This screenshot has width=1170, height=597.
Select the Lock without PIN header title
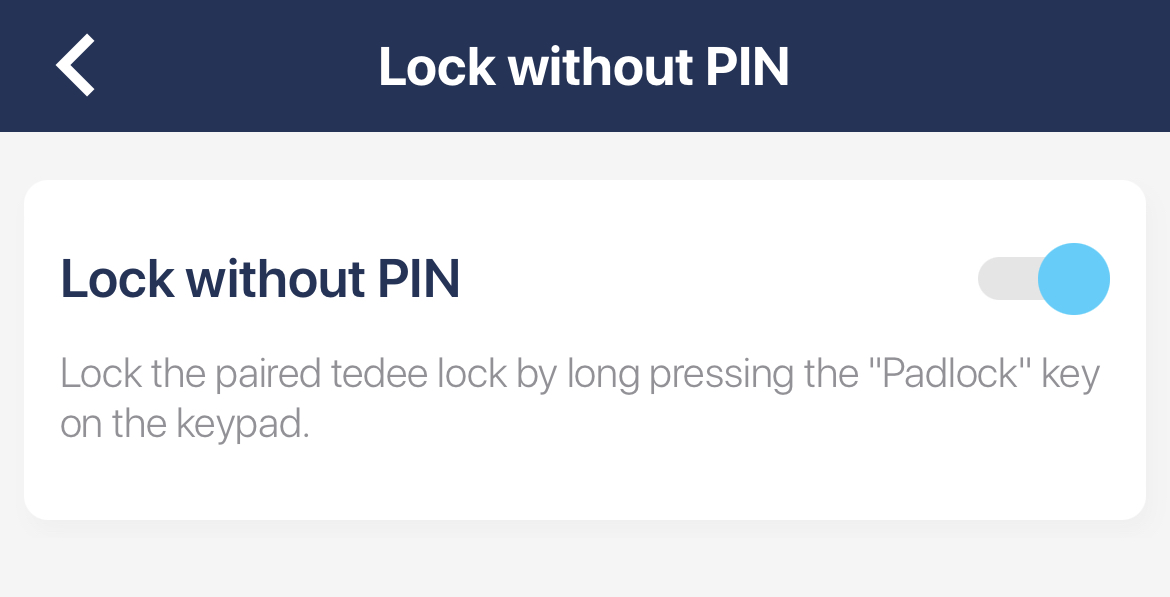584,67
